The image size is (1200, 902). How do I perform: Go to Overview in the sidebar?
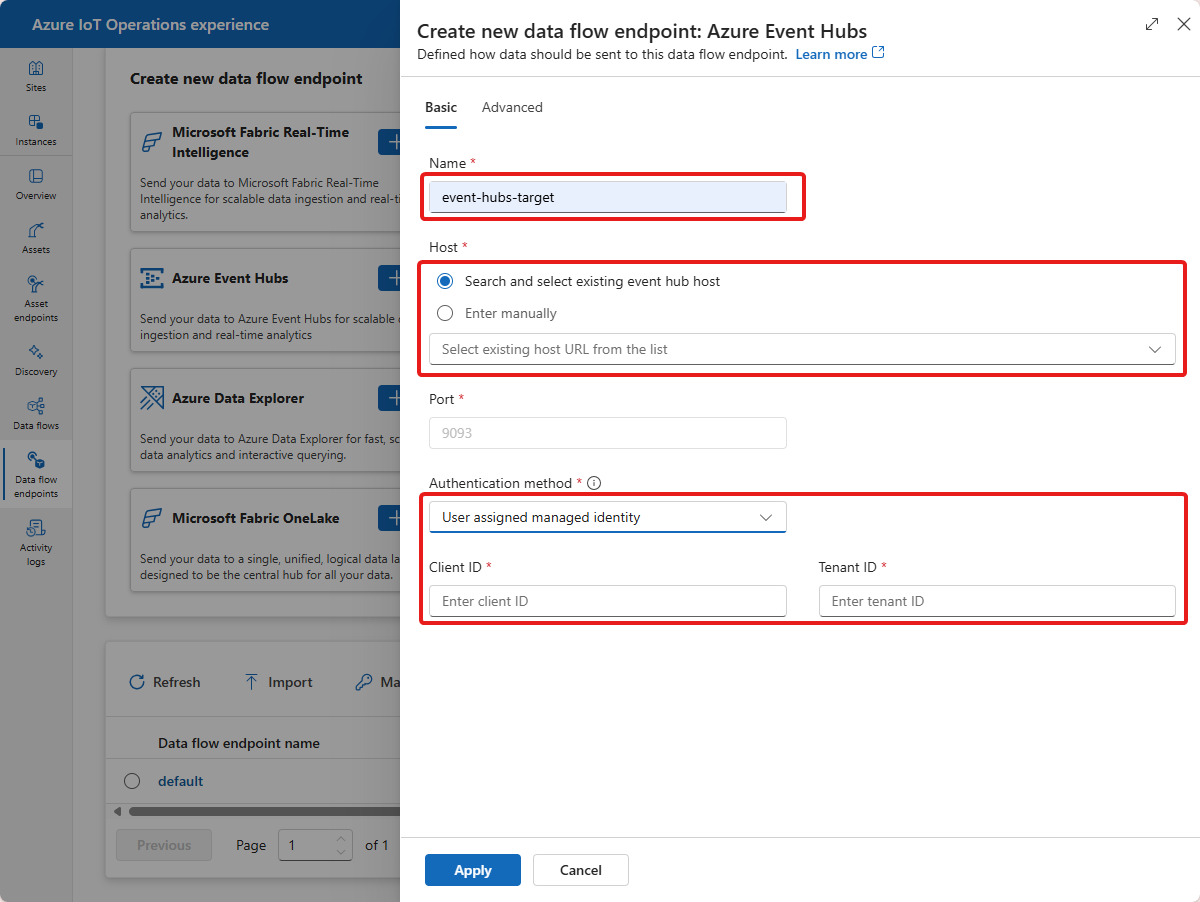click(x=36, y=185)
